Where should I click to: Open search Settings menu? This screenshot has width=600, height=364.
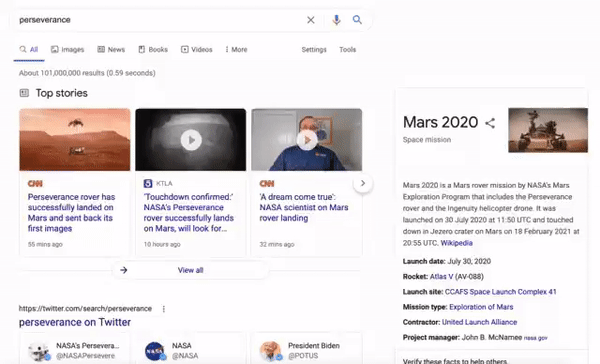[x=314, y=49]
